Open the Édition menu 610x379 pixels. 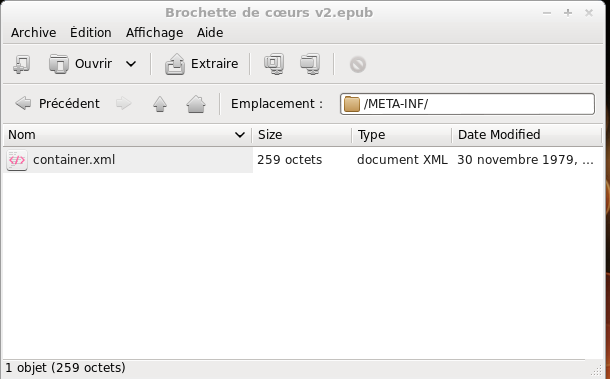pos(91,33)
